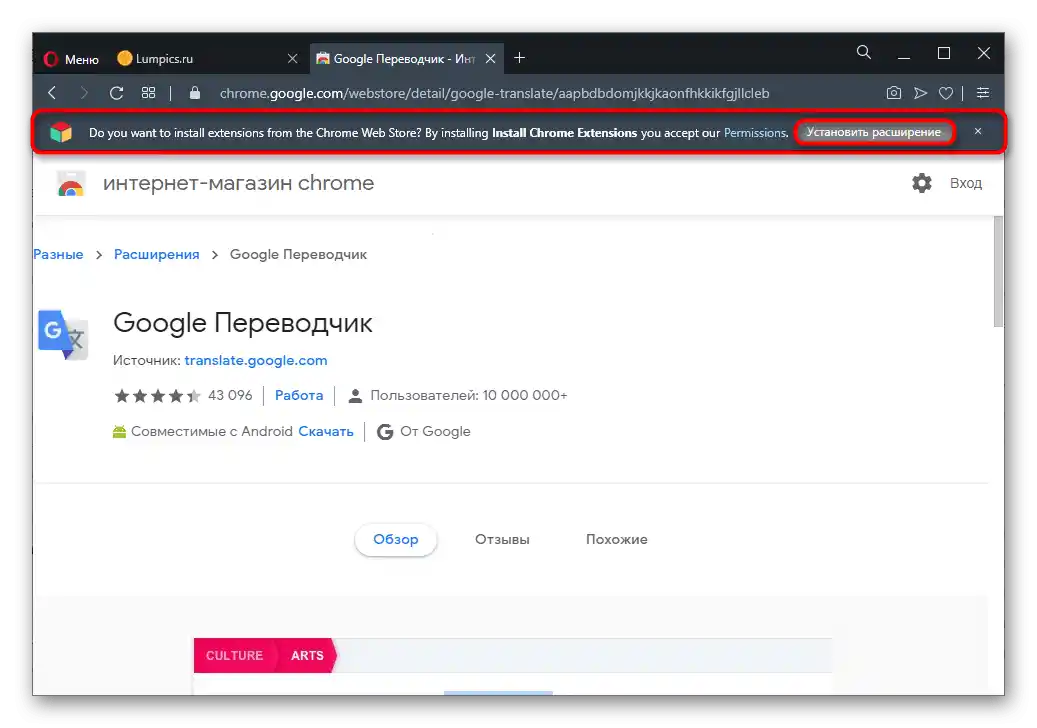
Task: Click Пользователей: 10 000 000+ text
Action: pyautogui.click(x=469, y=395)
